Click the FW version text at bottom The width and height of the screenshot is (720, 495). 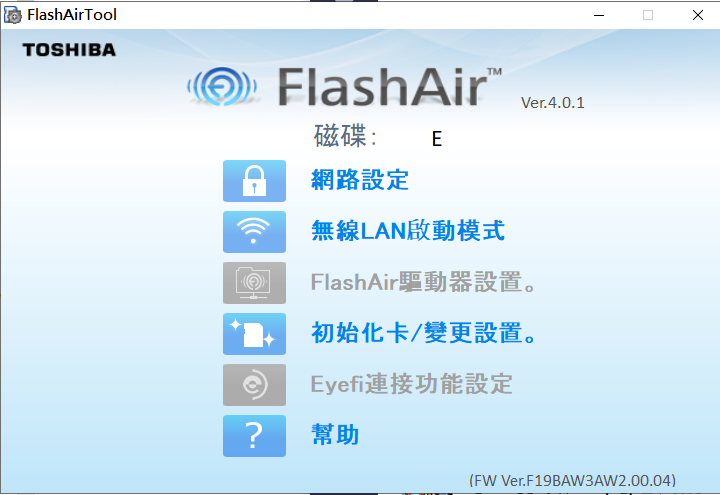[x=573, y=480]
